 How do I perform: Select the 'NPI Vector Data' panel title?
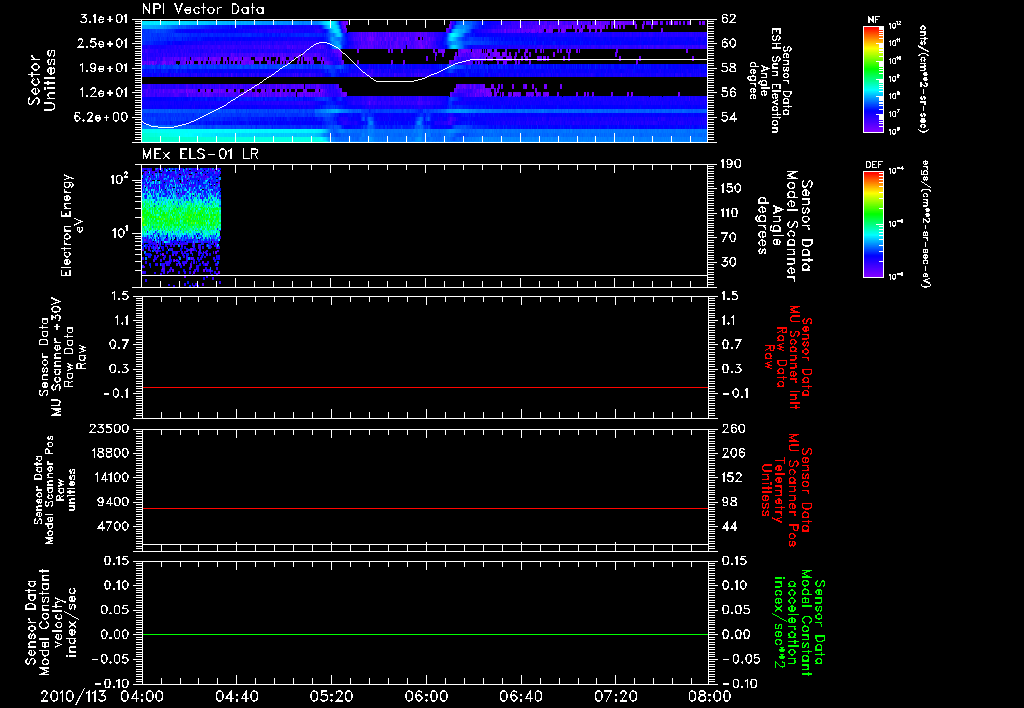tap(203, 9)
